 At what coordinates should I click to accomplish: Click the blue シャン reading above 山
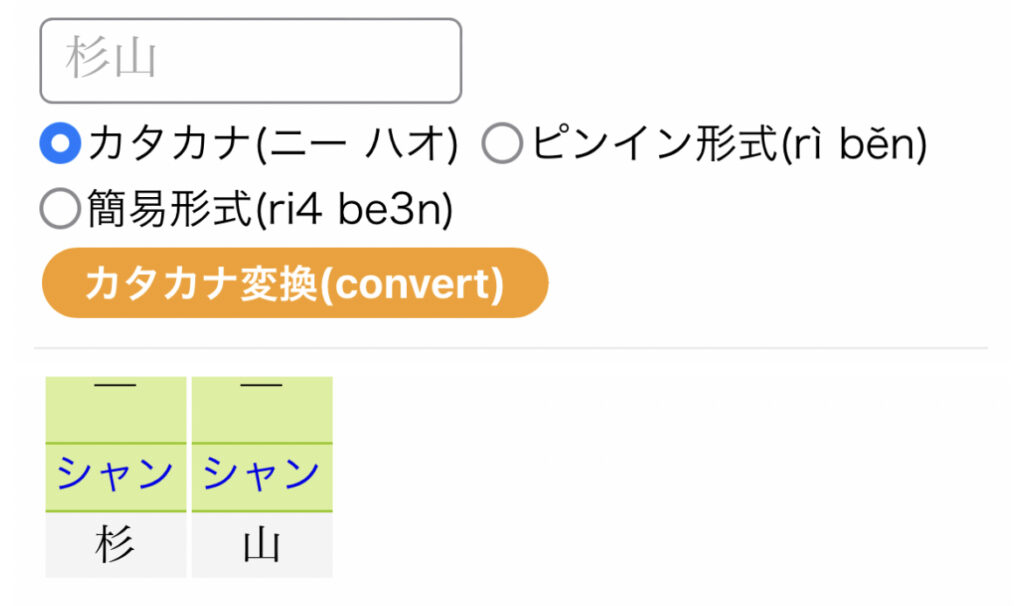coord(262,475)
